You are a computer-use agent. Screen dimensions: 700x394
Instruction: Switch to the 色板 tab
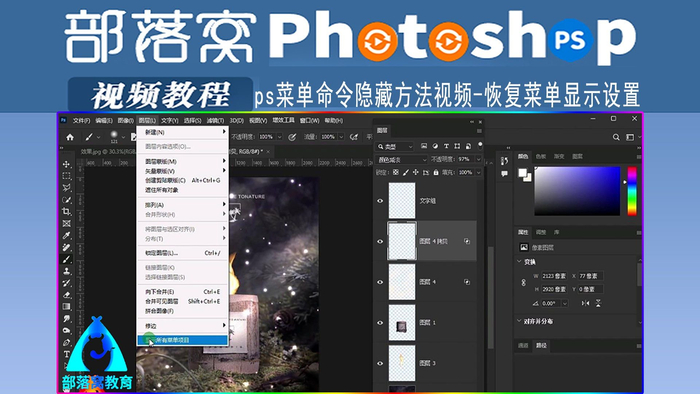pyautogui.click(x=541, y=157)
